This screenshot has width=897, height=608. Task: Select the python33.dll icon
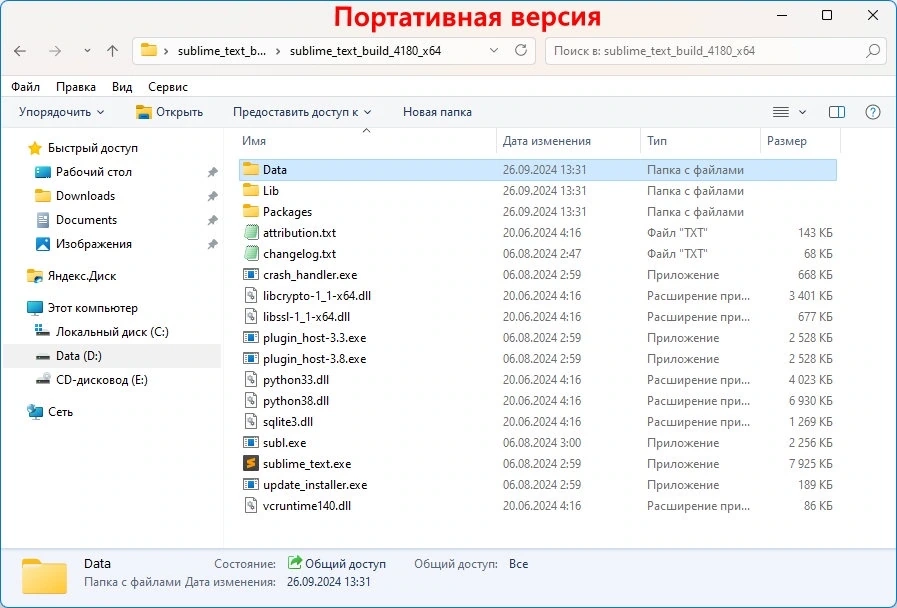[x=251, y=380]
